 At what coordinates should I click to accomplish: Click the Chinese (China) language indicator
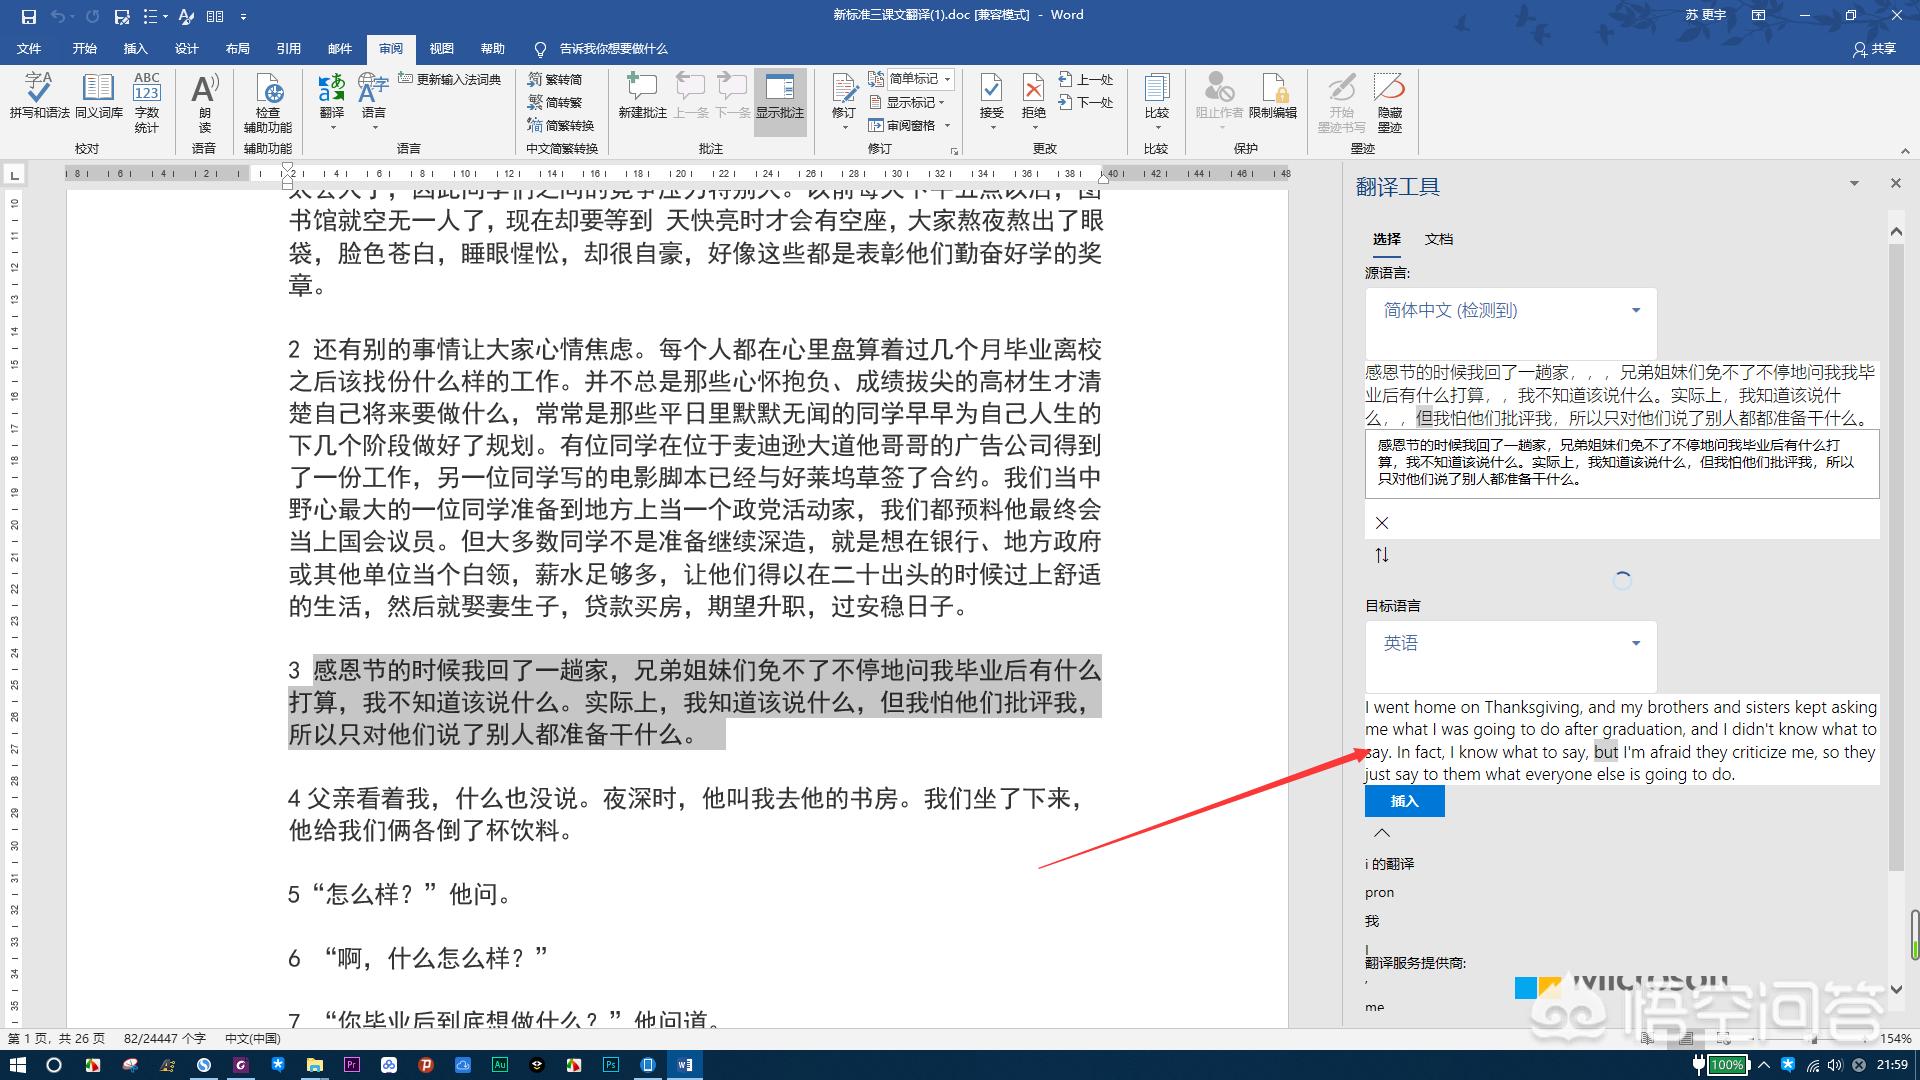(x=253, y=1039)
